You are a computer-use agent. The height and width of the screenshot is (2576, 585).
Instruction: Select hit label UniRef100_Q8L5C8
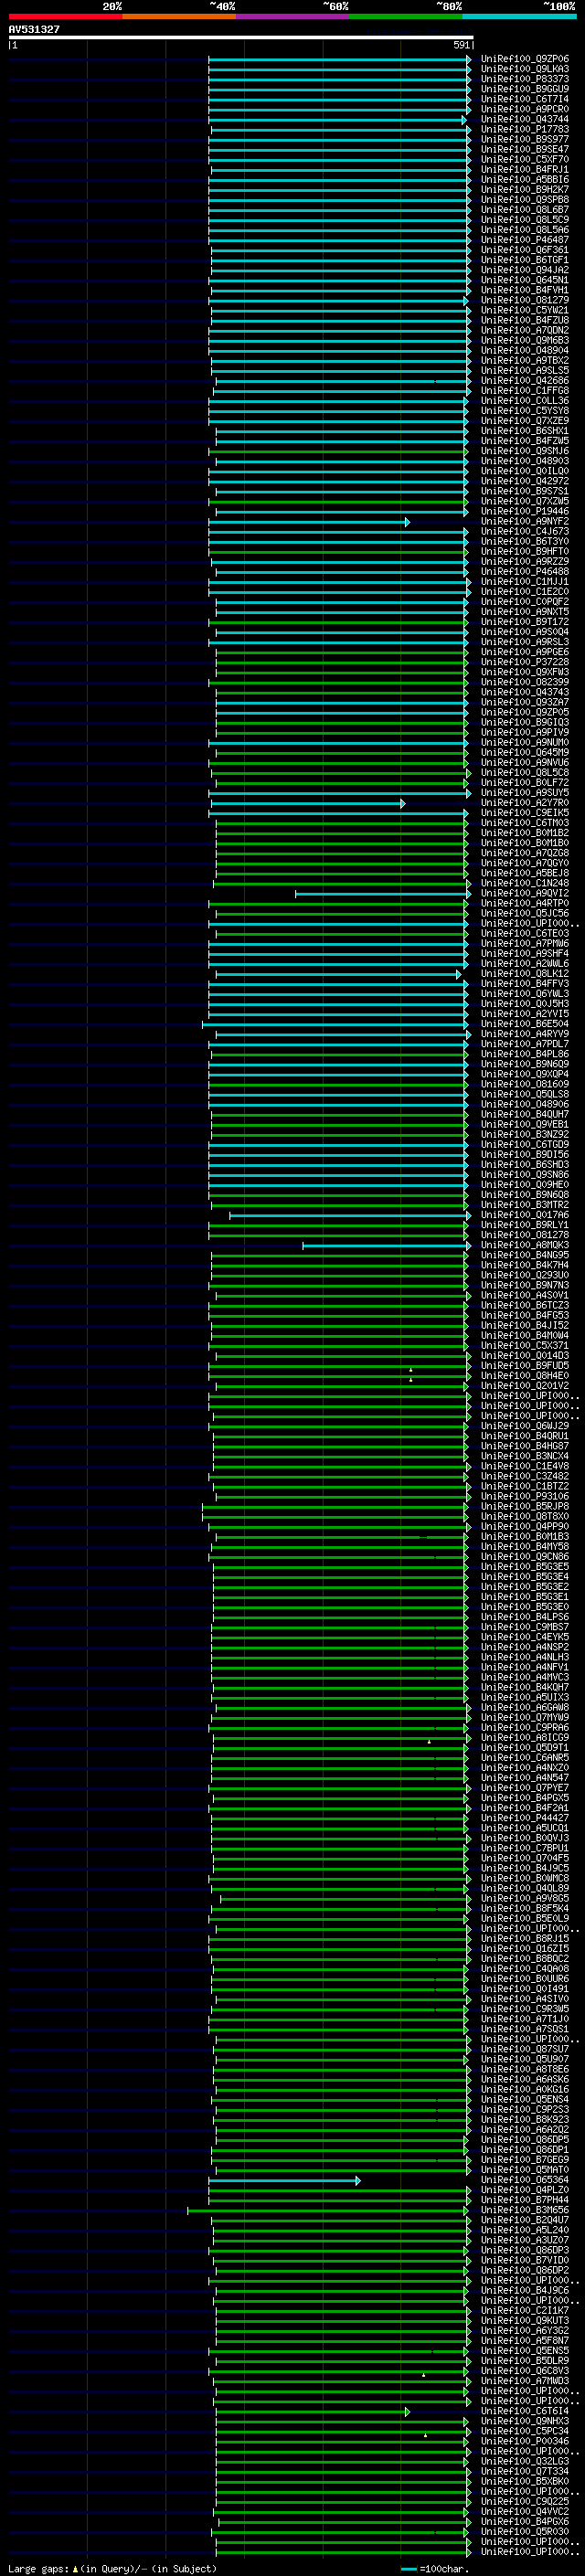point(525,773)
